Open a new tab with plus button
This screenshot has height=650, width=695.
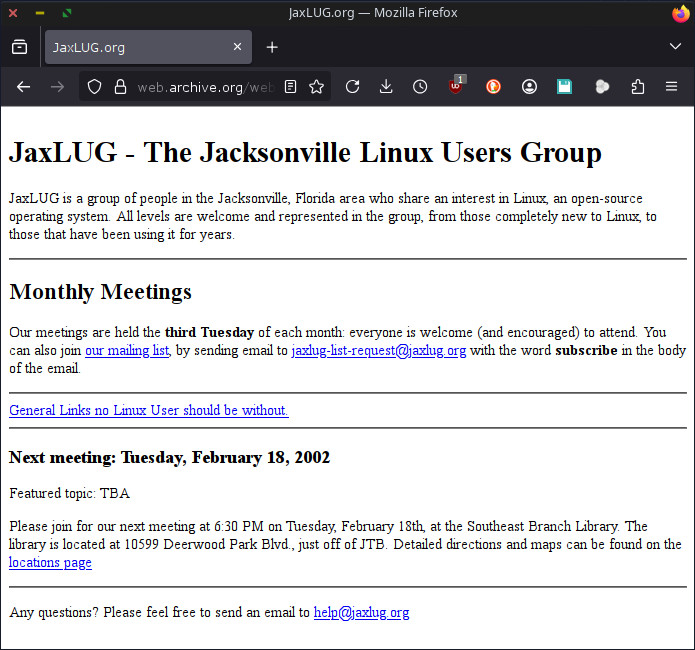(x=272, y=47)
